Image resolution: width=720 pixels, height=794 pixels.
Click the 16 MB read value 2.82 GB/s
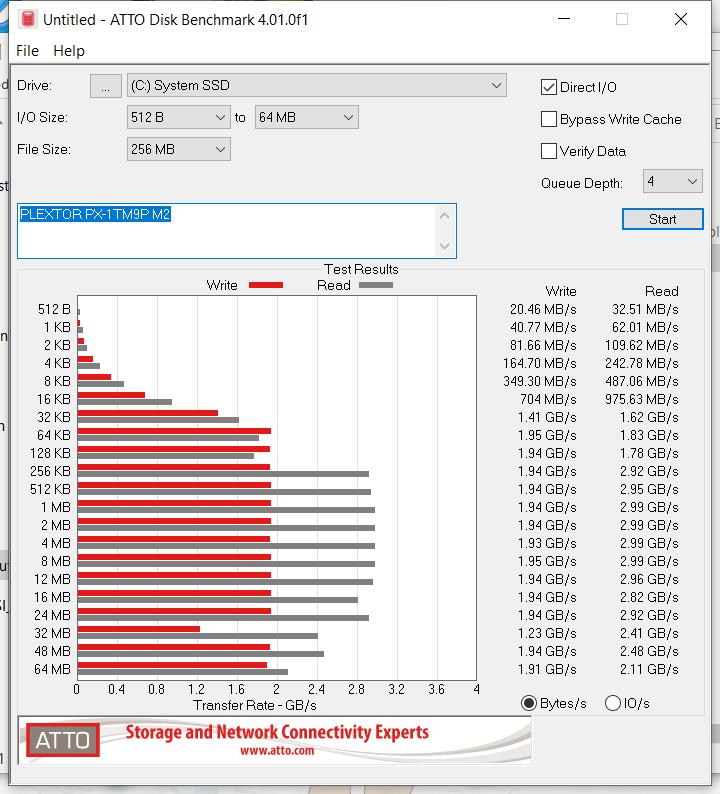649,598
